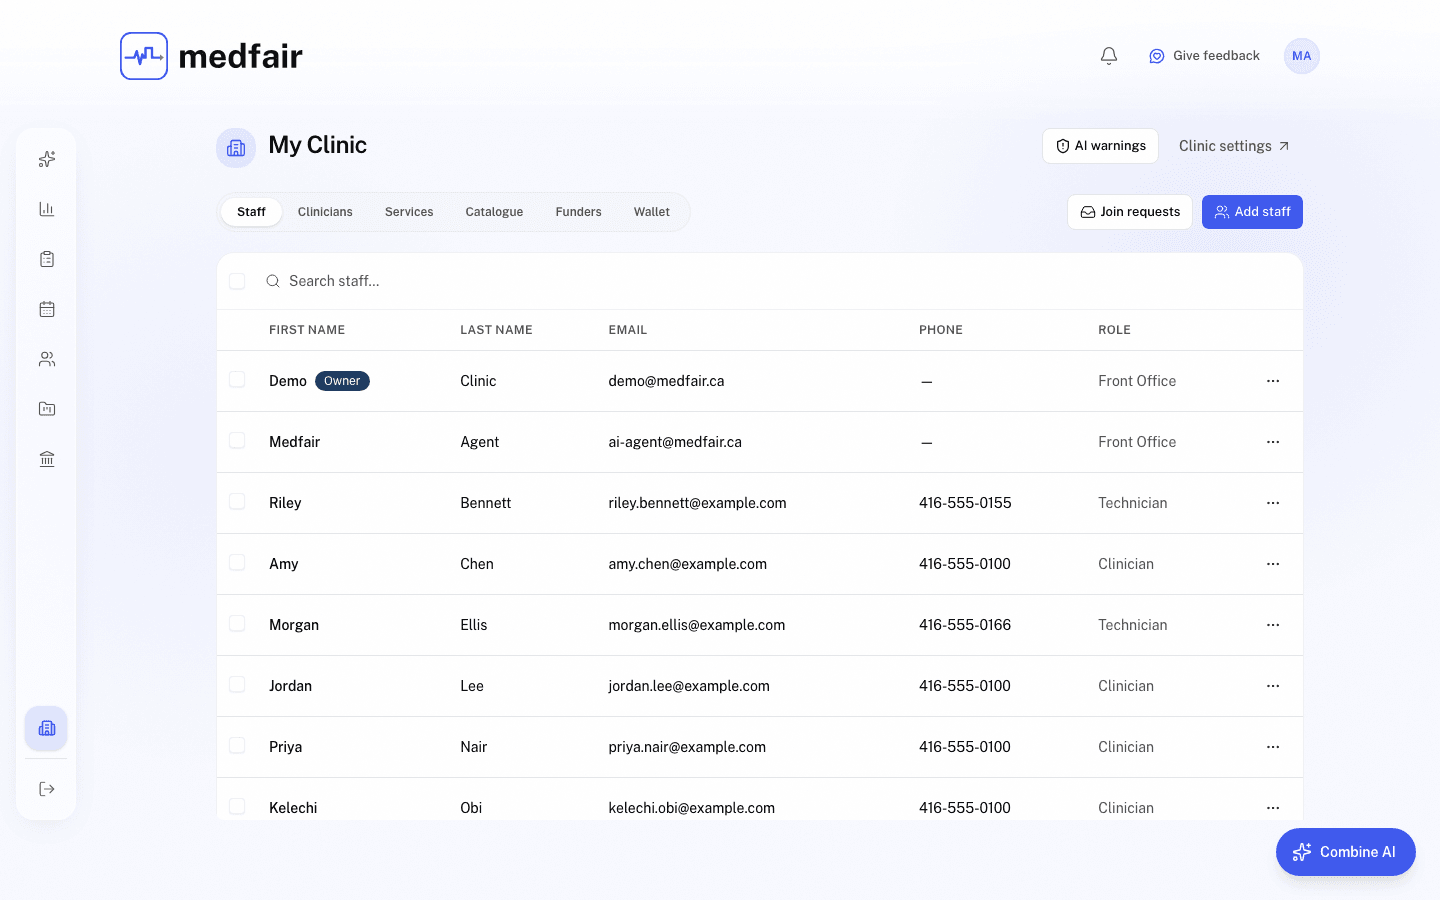The image size is (1440, 900).
Task: Open the bank building sidebar icon
Action: pyautogui.click(x=47, y=459)
